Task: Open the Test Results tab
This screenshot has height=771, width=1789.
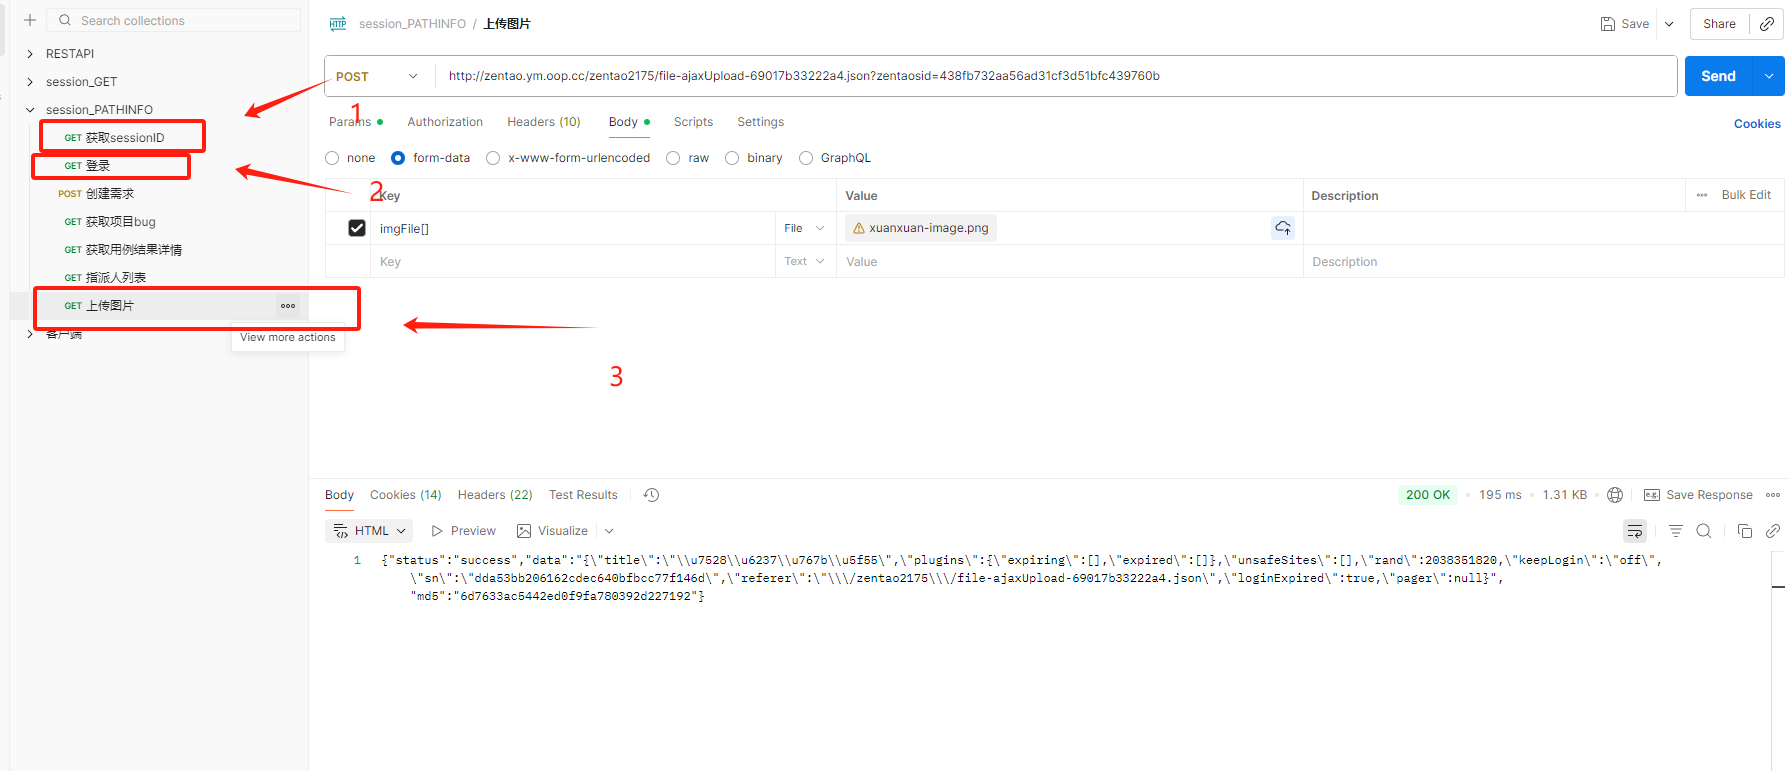Action: tap(583, 495)
